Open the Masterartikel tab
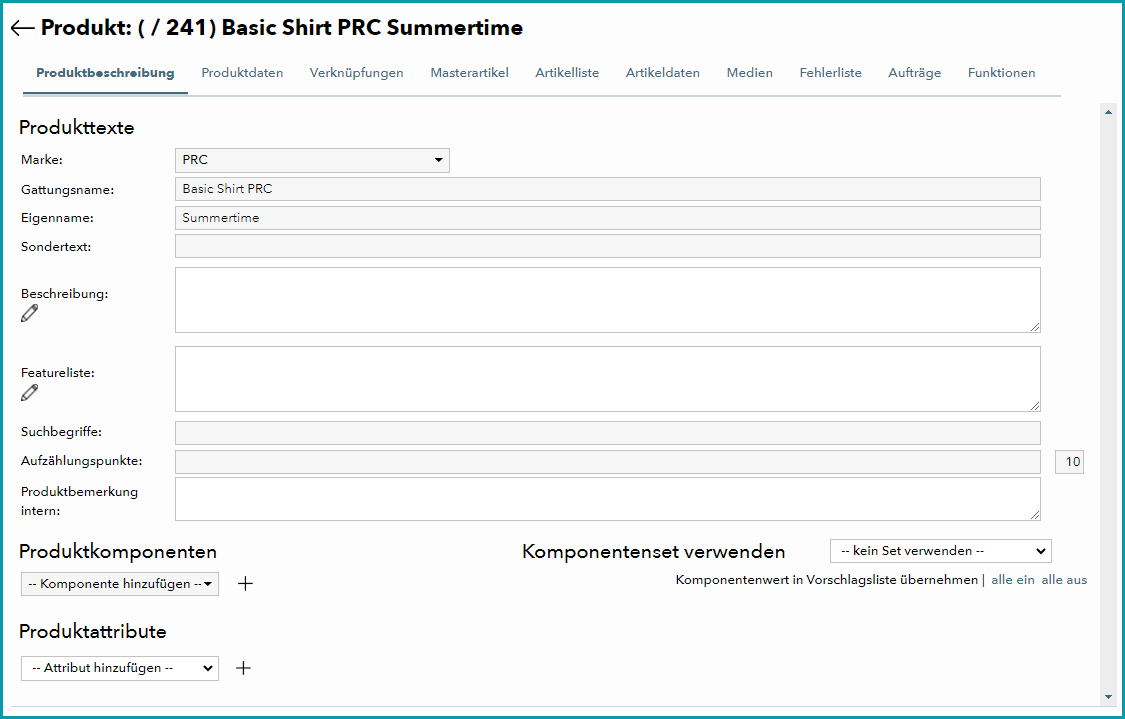The height and width of the screenshot is (719, 1125). 469,72
